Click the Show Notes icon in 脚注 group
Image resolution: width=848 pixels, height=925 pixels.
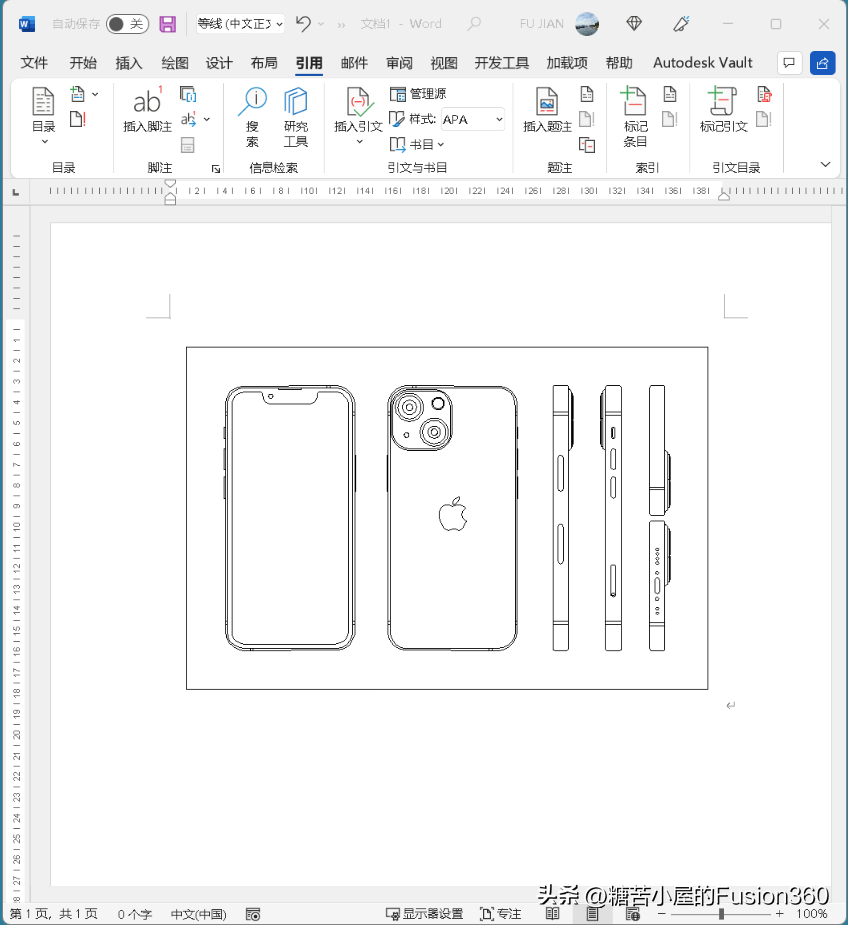point(188,145)
